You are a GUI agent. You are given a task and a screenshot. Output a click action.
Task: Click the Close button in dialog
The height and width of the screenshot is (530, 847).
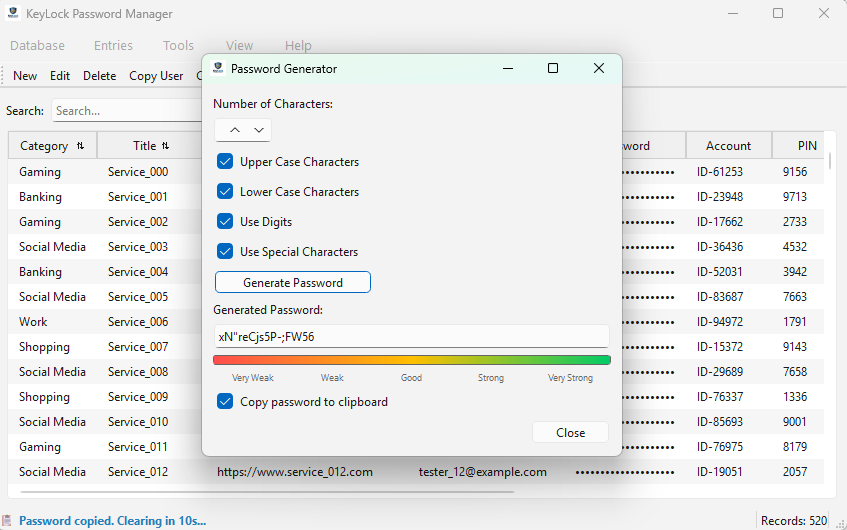(570, 432)
